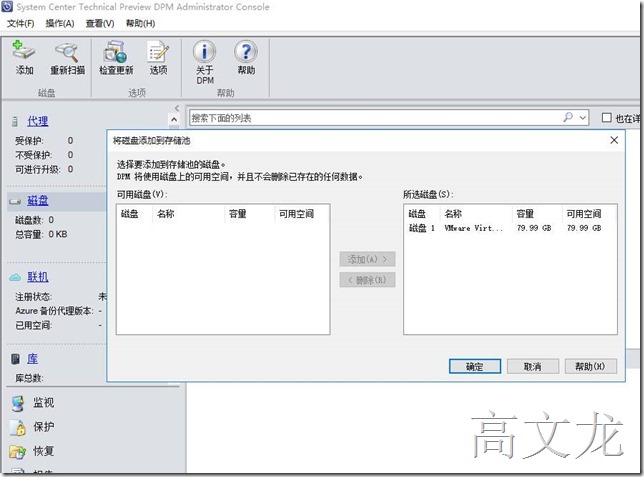The height and width of the screenshot is (477, 644).
Task: Select the Protection (保护) label
Action: (44, 427)
